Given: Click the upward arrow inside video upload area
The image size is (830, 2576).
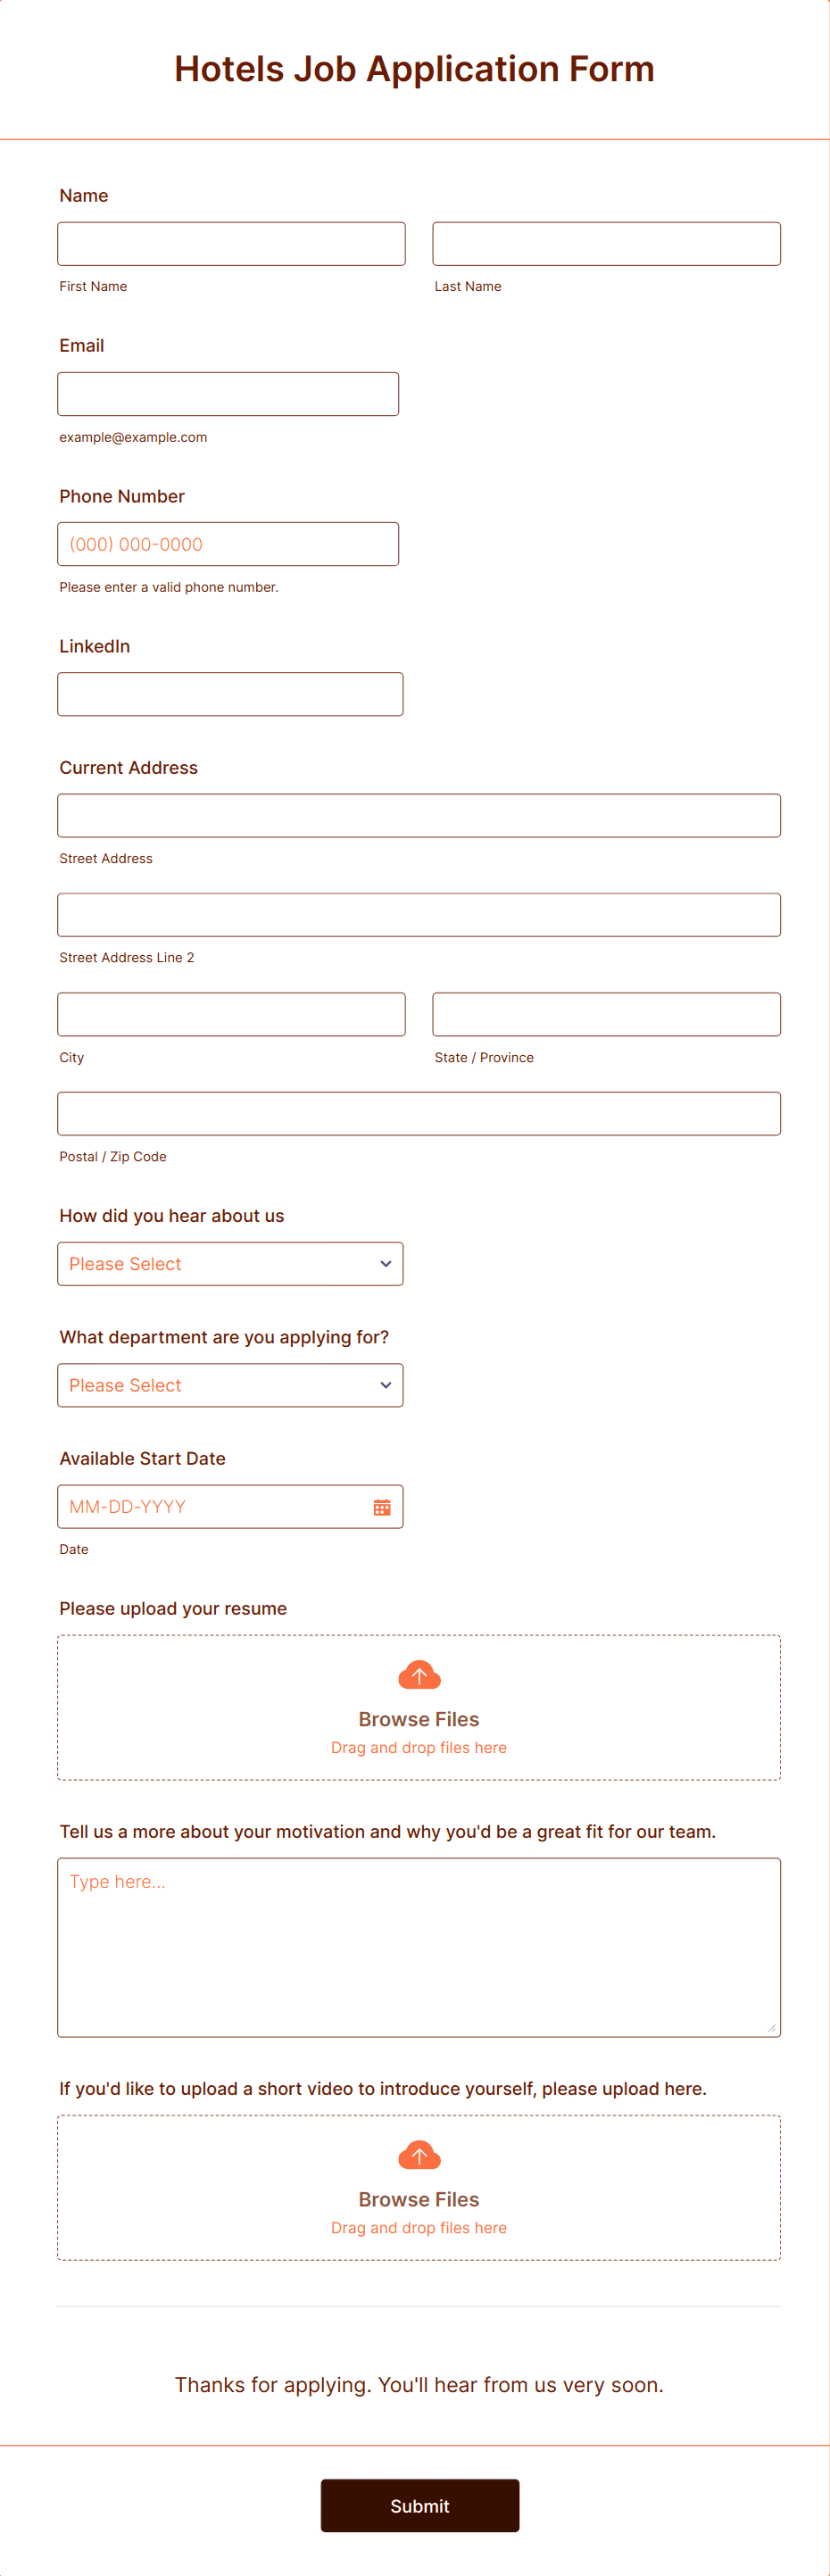Looking at the screenshot, I should 419,2156.
